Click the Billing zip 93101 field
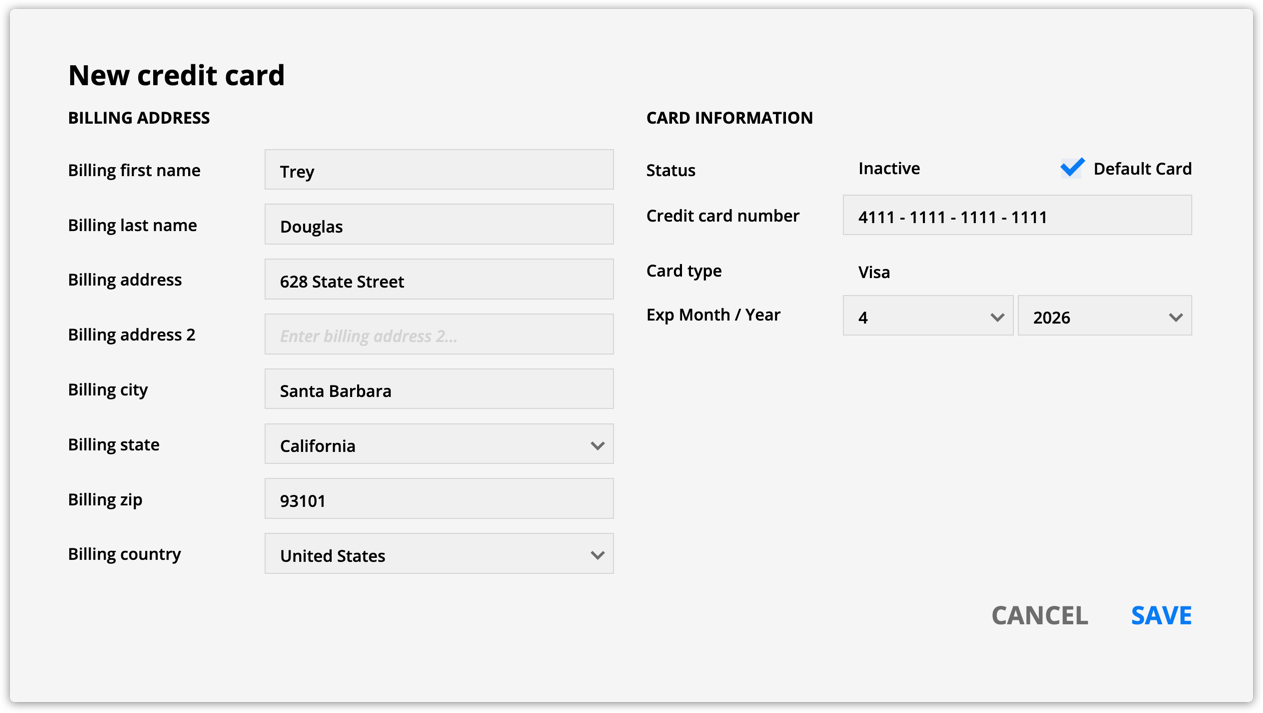Screen dimensions: 1263x713 (x=439, y=499)
